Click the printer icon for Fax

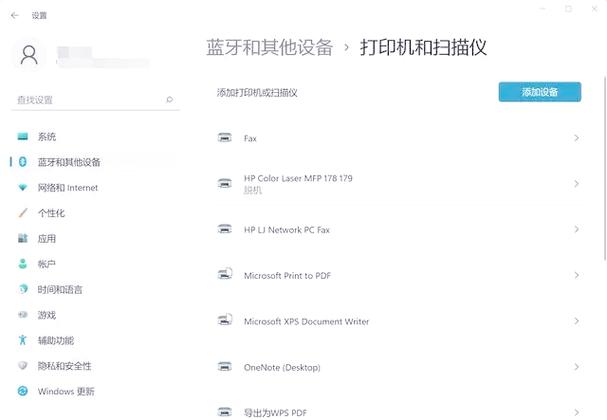225,138
